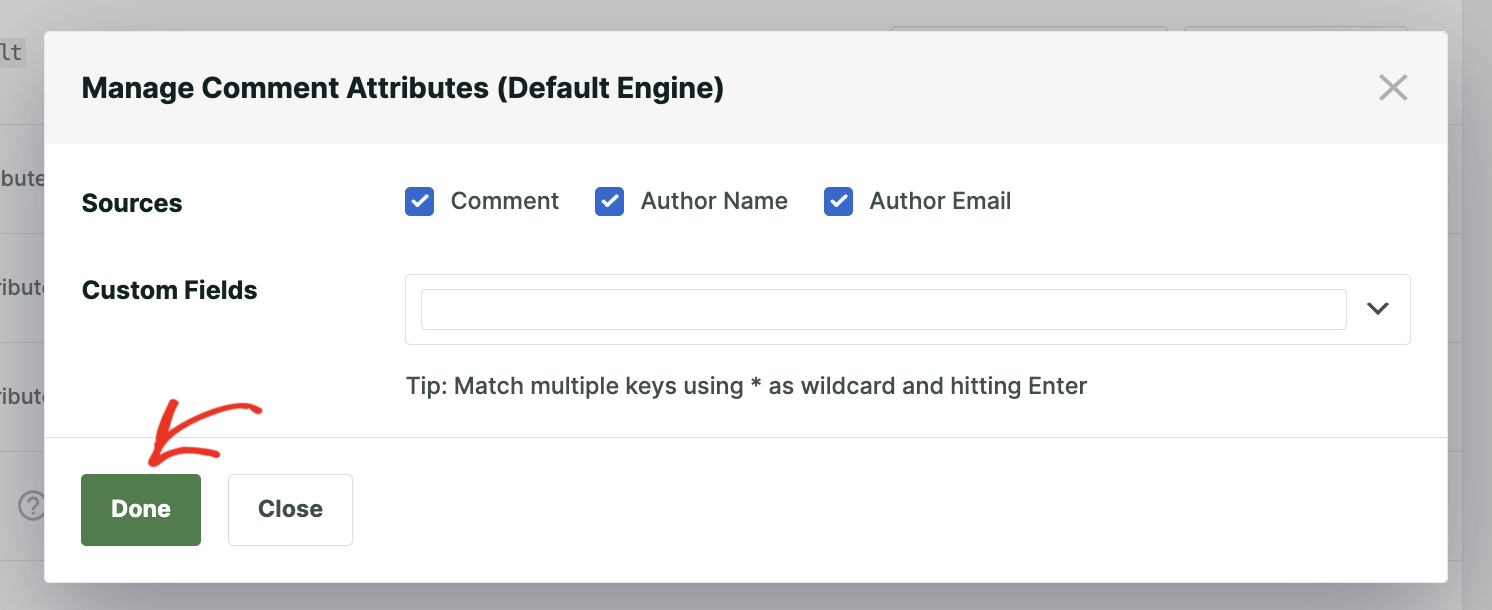Dismiss dialog with the Close button
Screen dimensions: 1492x610
point(290,509)
